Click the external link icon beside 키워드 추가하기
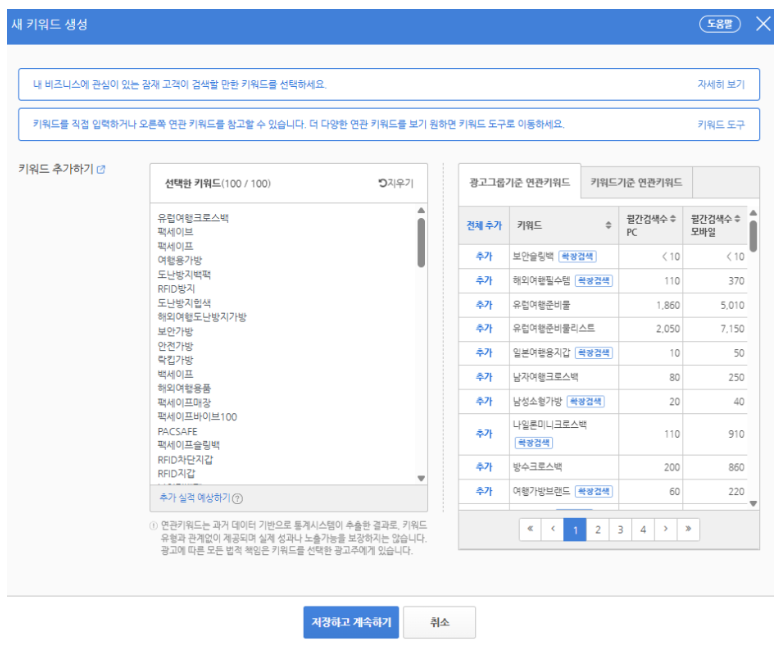The width and height of the screenshot is (782, 647). (x=101, y=170)
